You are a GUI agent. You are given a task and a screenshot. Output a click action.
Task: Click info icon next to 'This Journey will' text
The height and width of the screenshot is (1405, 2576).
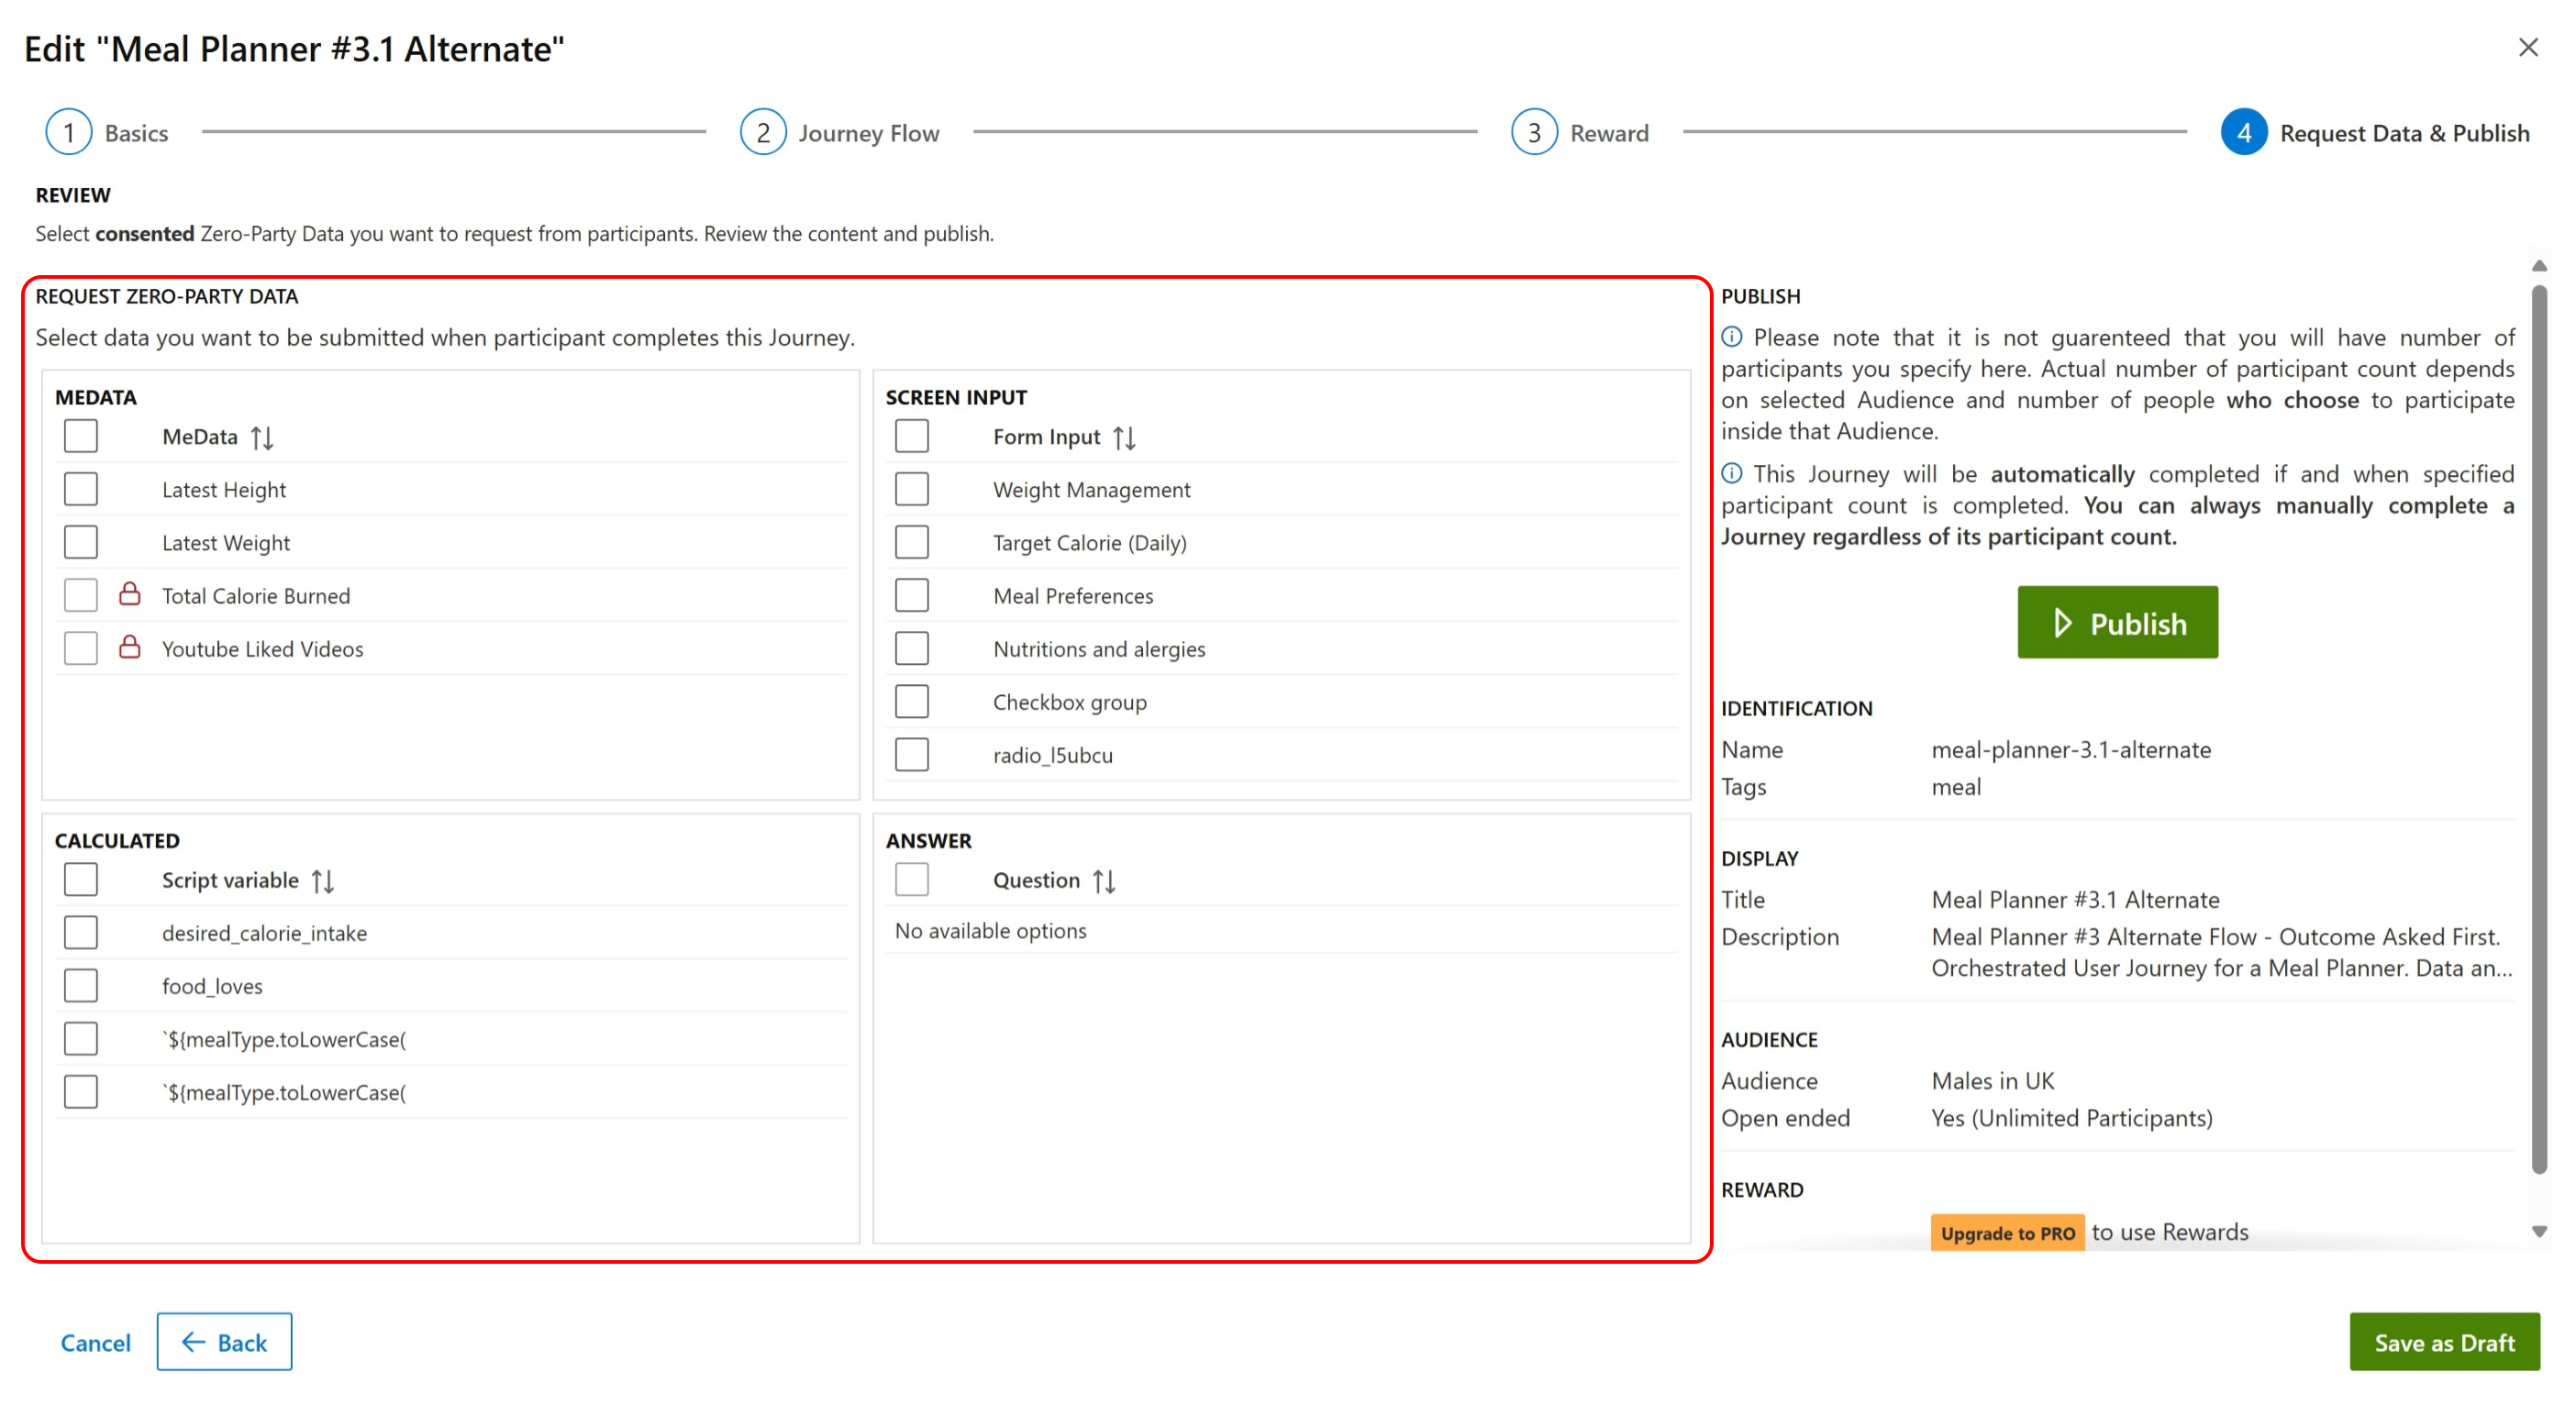(x=1732, y=473)
